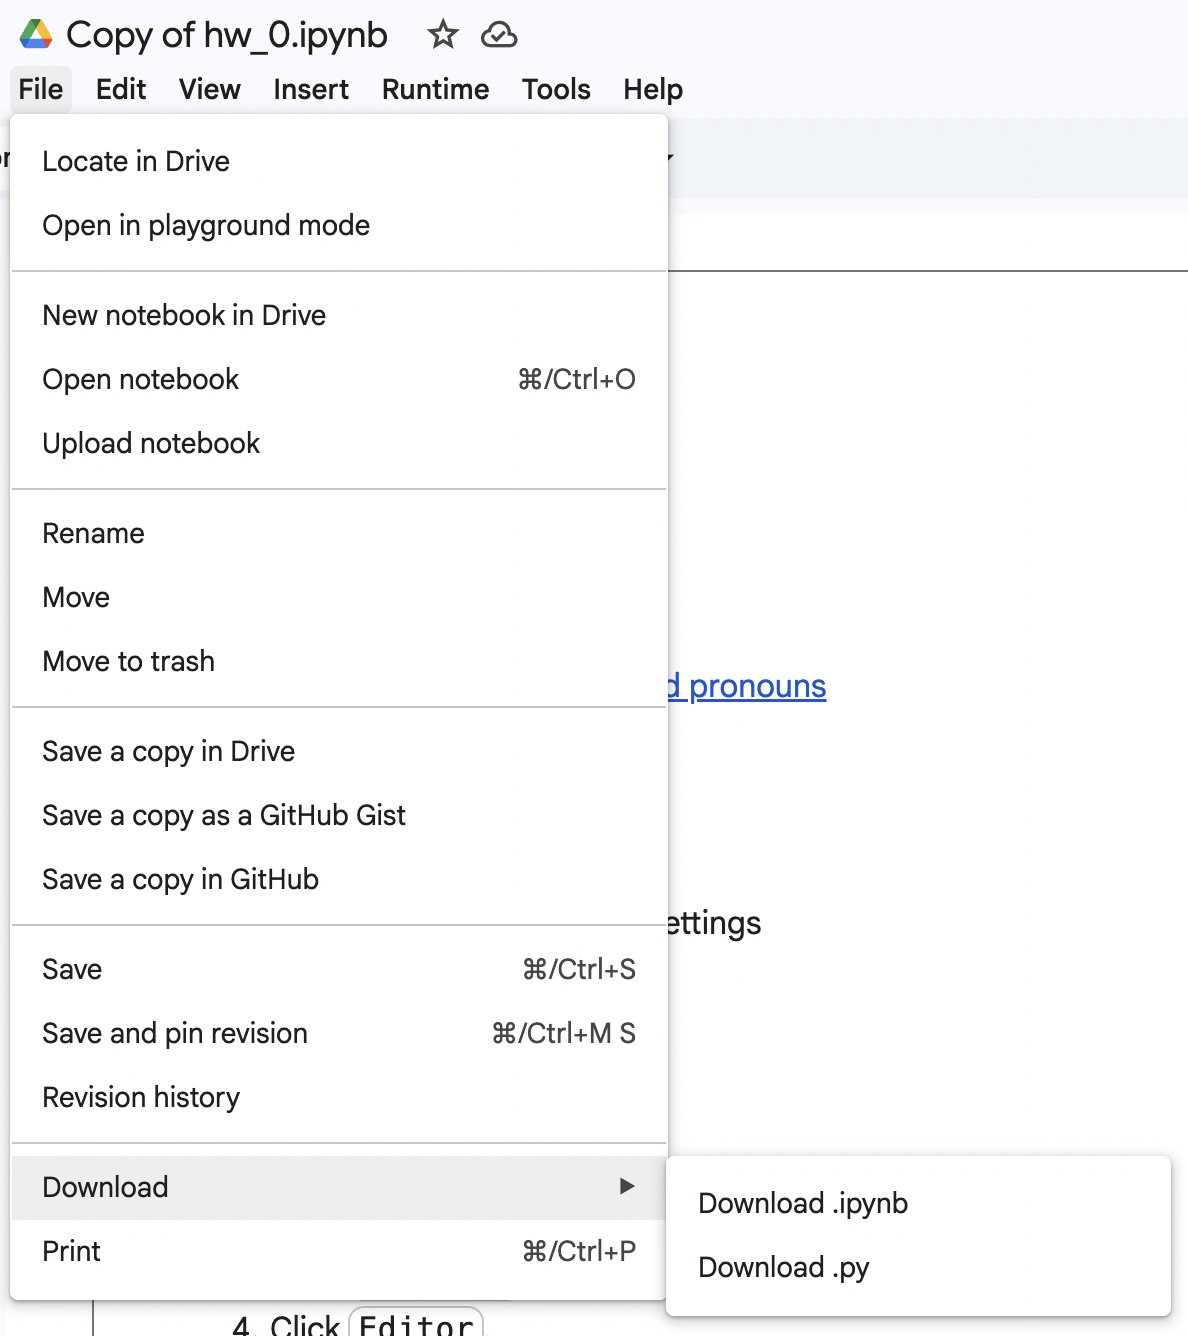Select Download .py
This screenshot has width=1188, height=1336.
point(918,1268)
